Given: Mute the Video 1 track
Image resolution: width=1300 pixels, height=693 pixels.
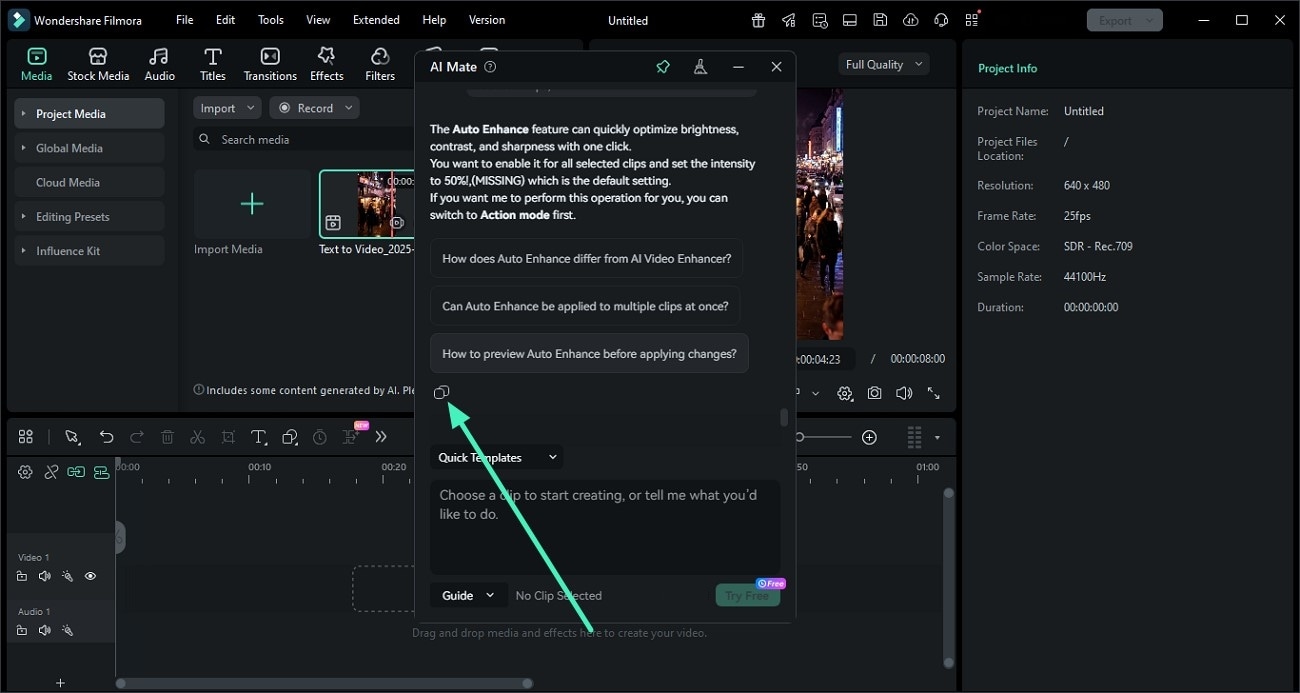Looking at the screenshot, I should (x=45, y=576).
